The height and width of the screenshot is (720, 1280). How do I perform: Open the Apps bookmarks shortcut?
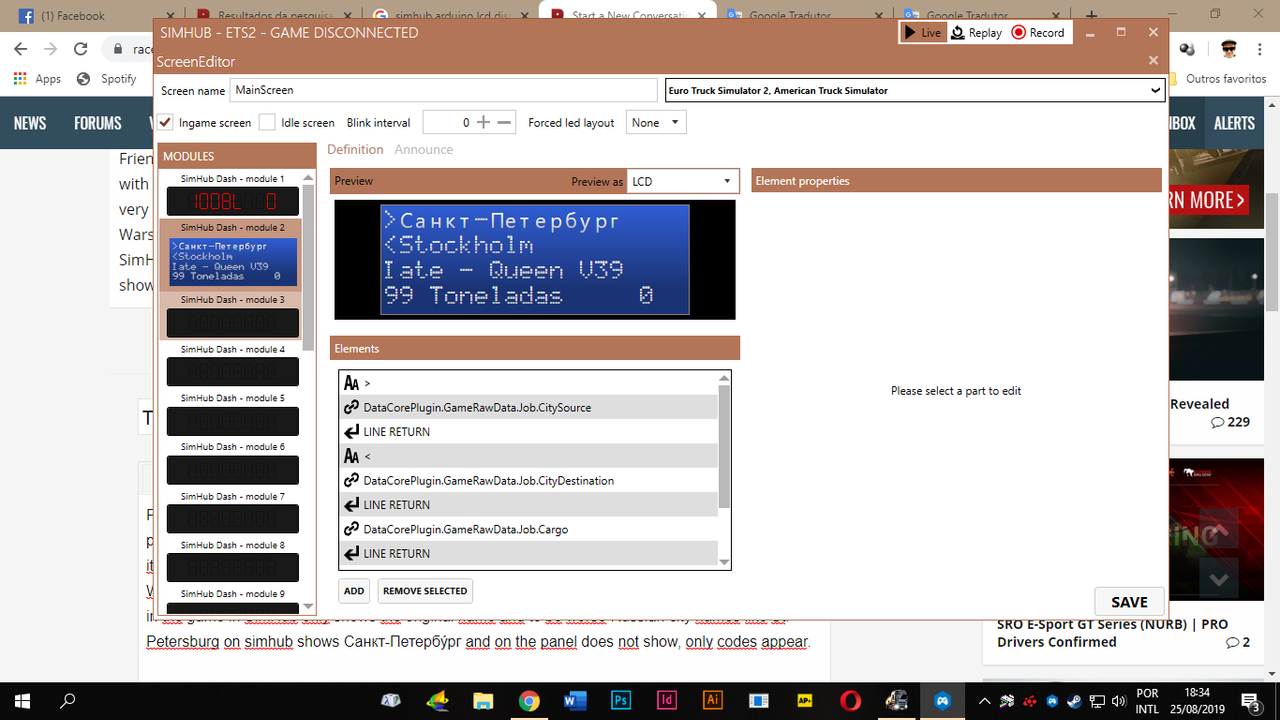[37, 79]
